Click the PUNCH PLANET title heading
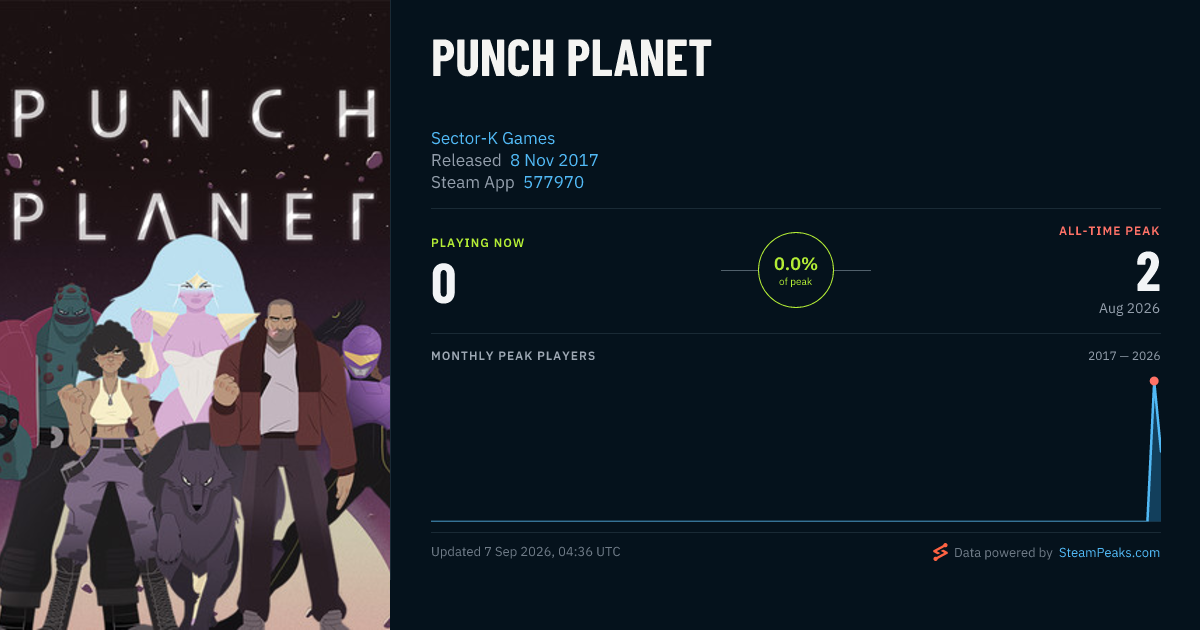1200x630 pixels. pyautogui.click(x=571, y=58)
